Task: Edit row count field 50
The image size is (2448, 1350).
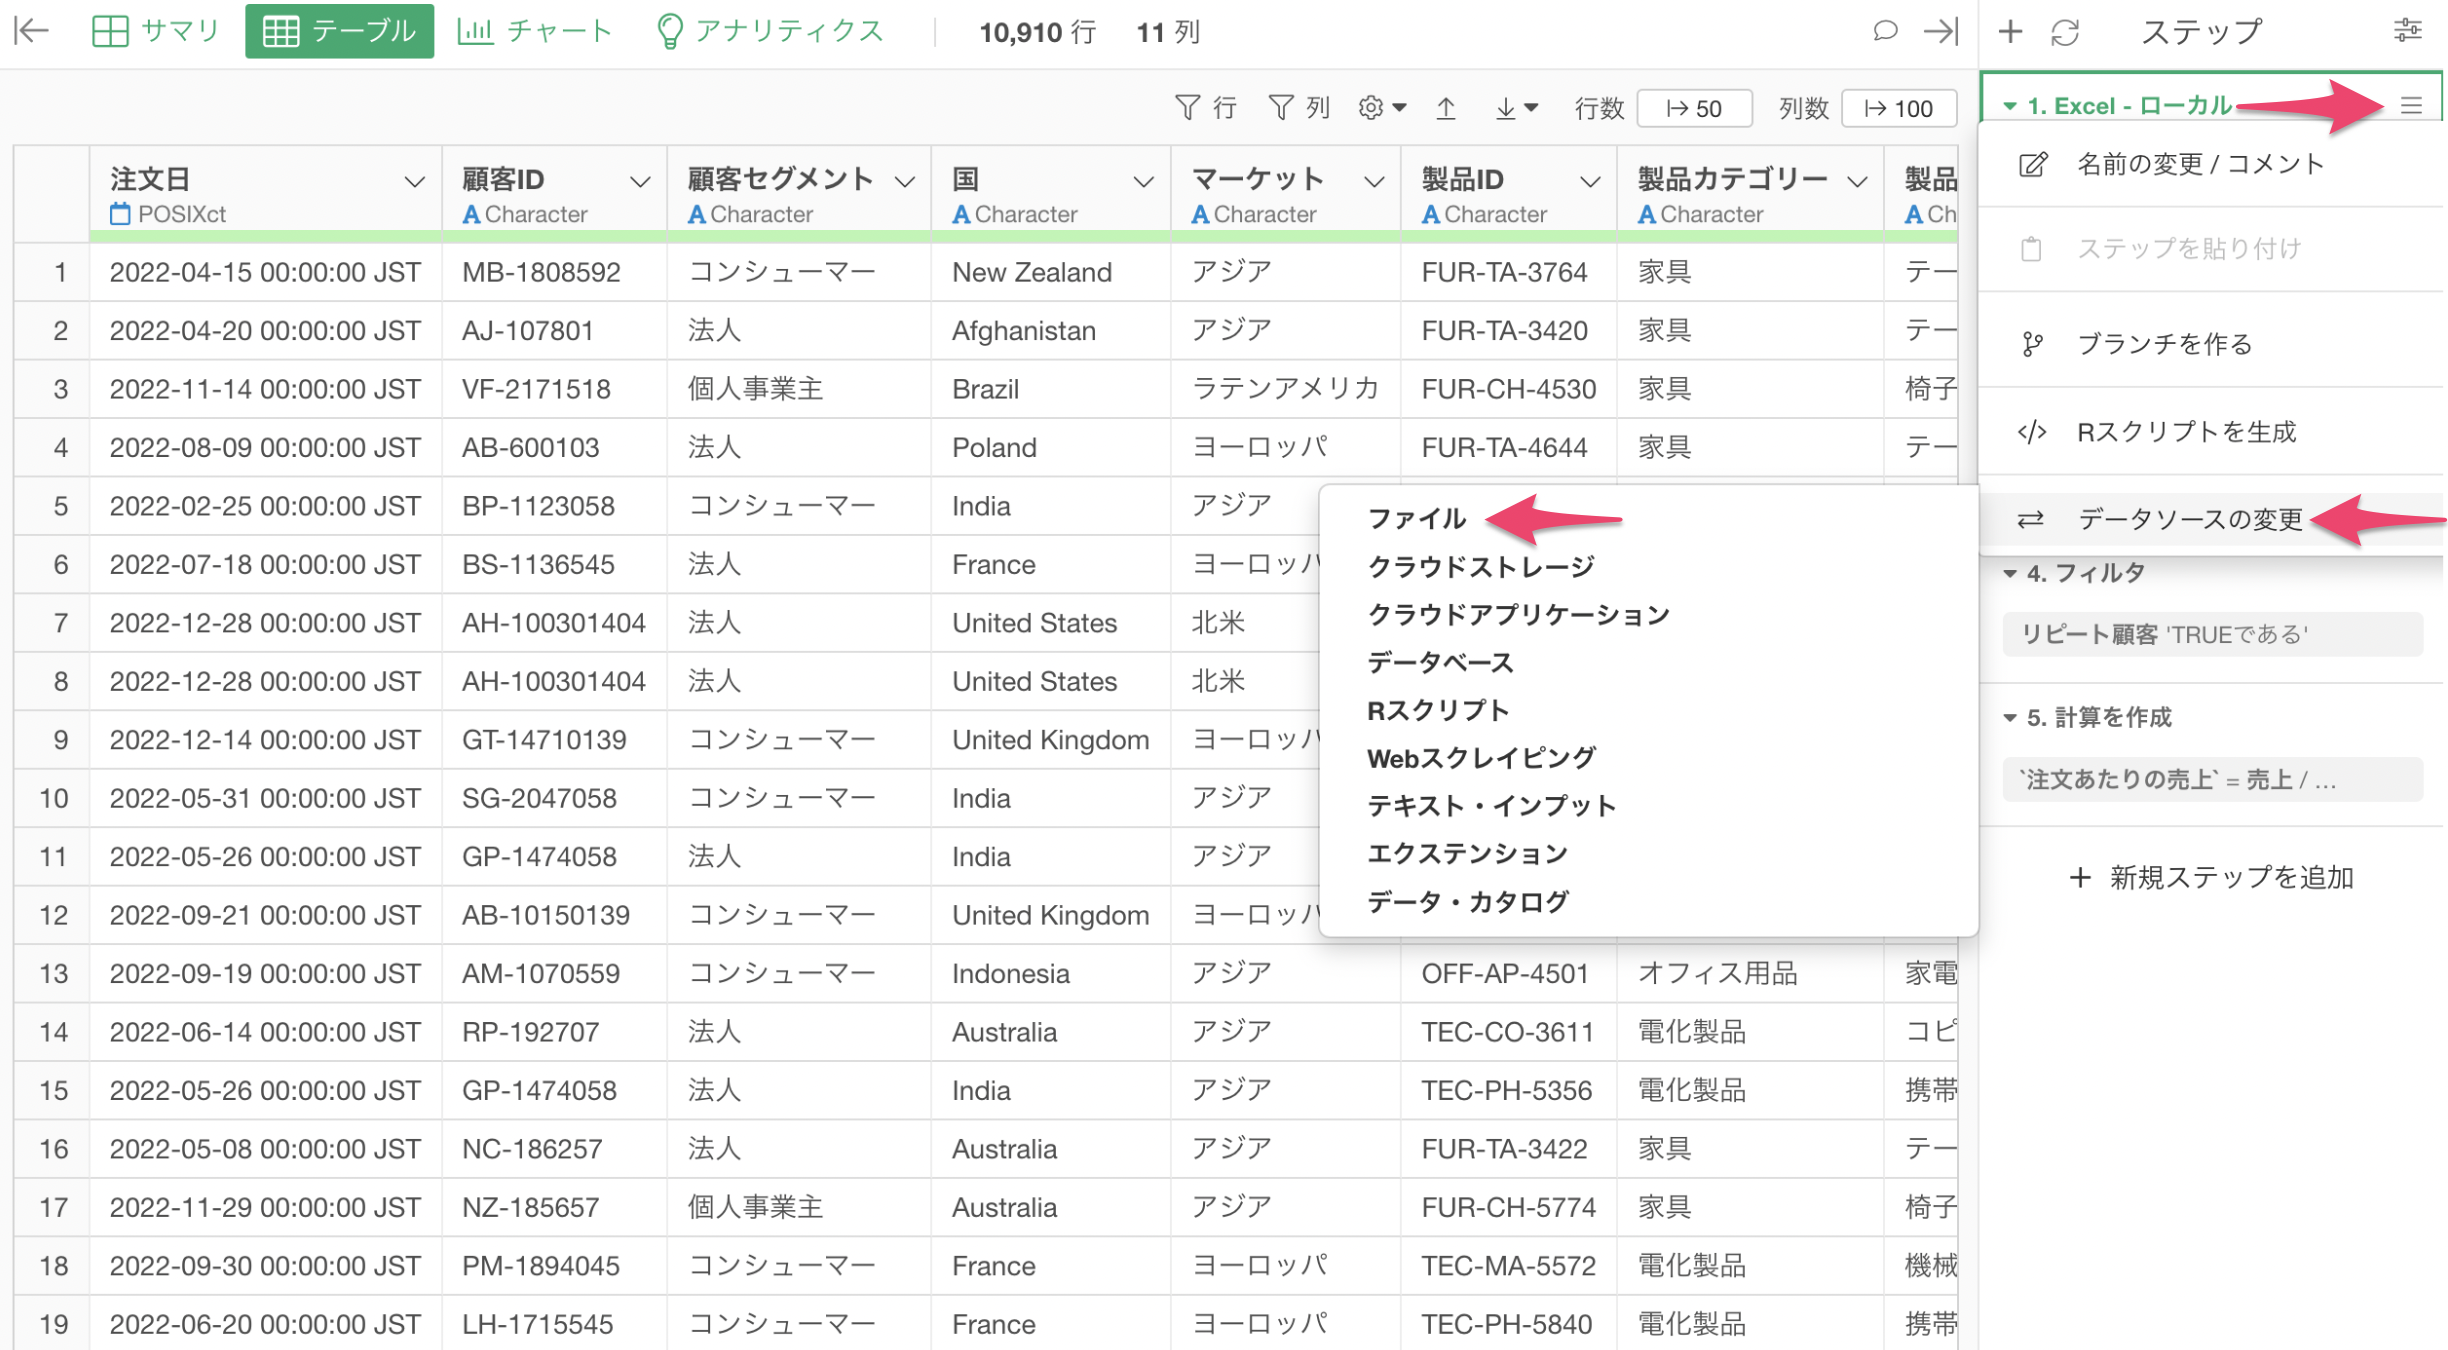Action: pyautogui.click(x=1694, y=108)
